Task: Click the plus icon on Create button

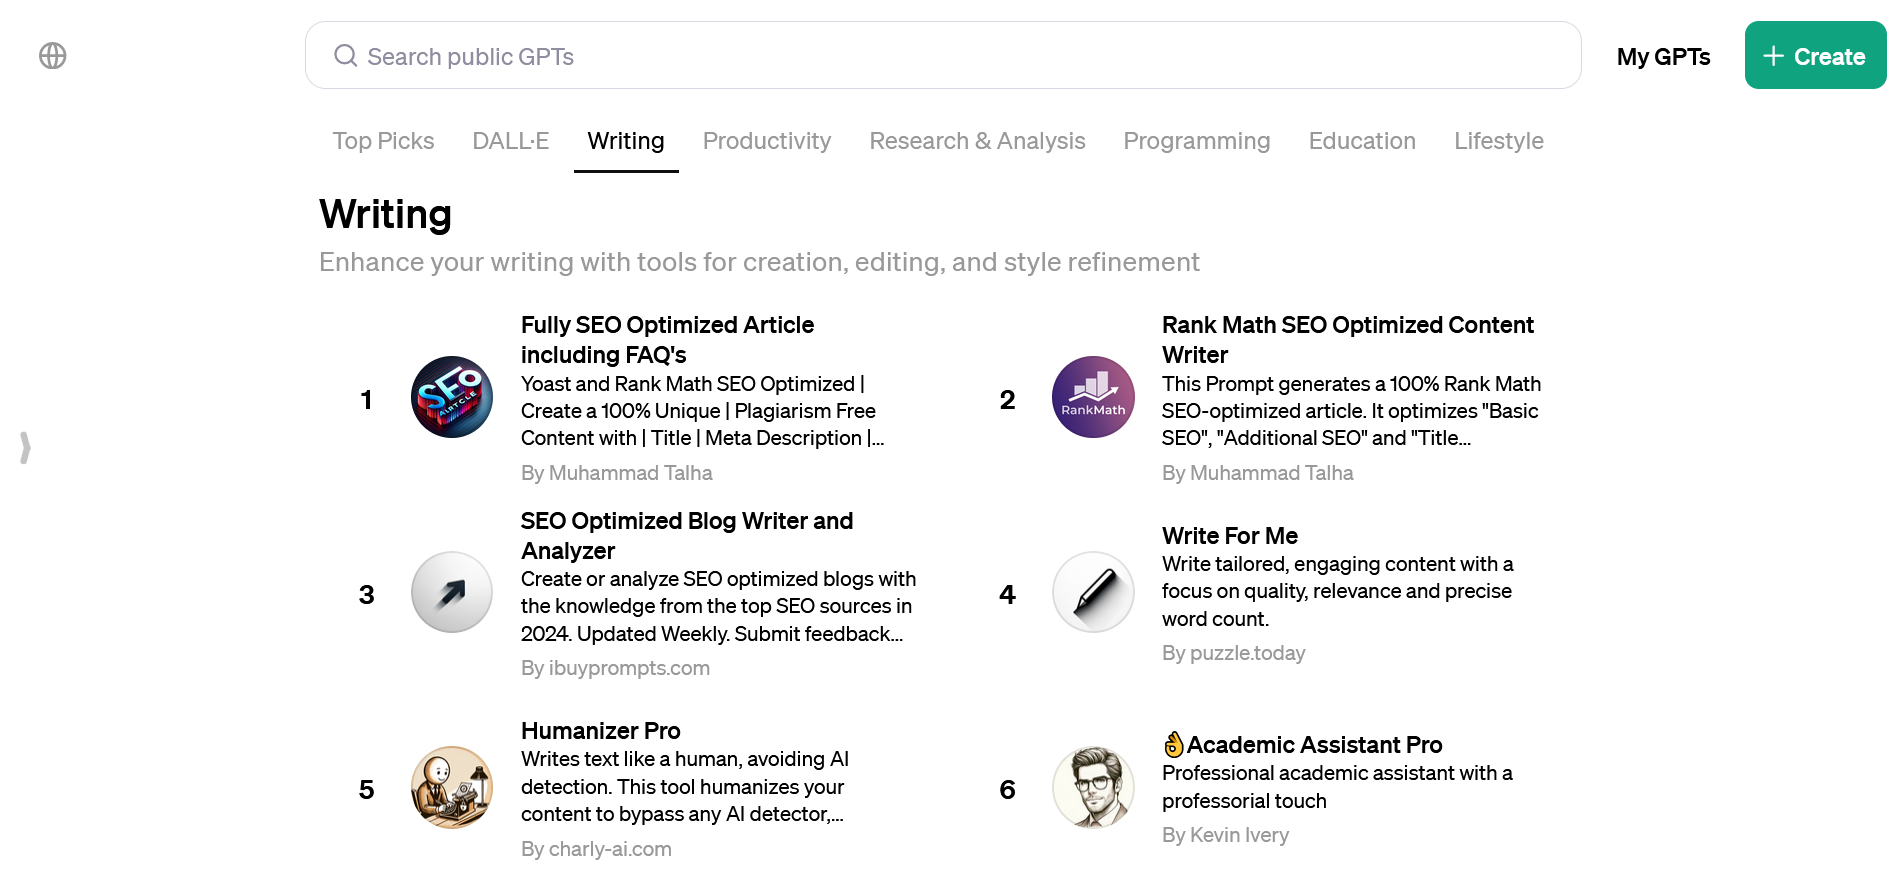Action: [x=1773, y=56]
